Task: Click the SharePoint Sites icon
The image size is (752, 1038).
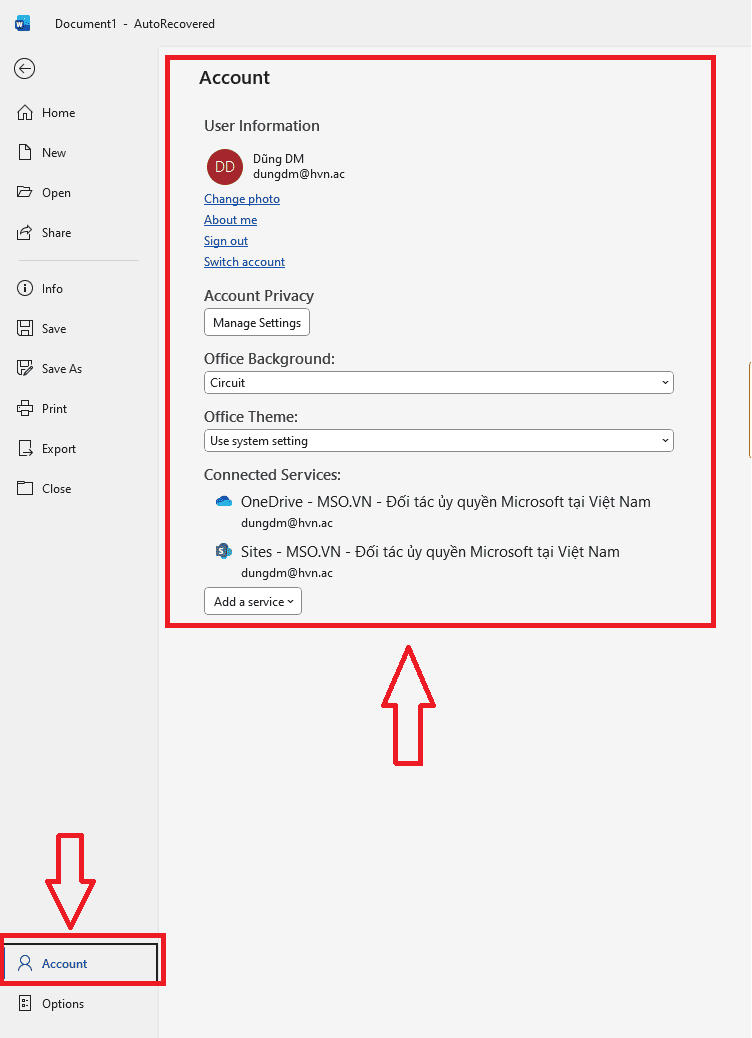Action: coord(224,552)
